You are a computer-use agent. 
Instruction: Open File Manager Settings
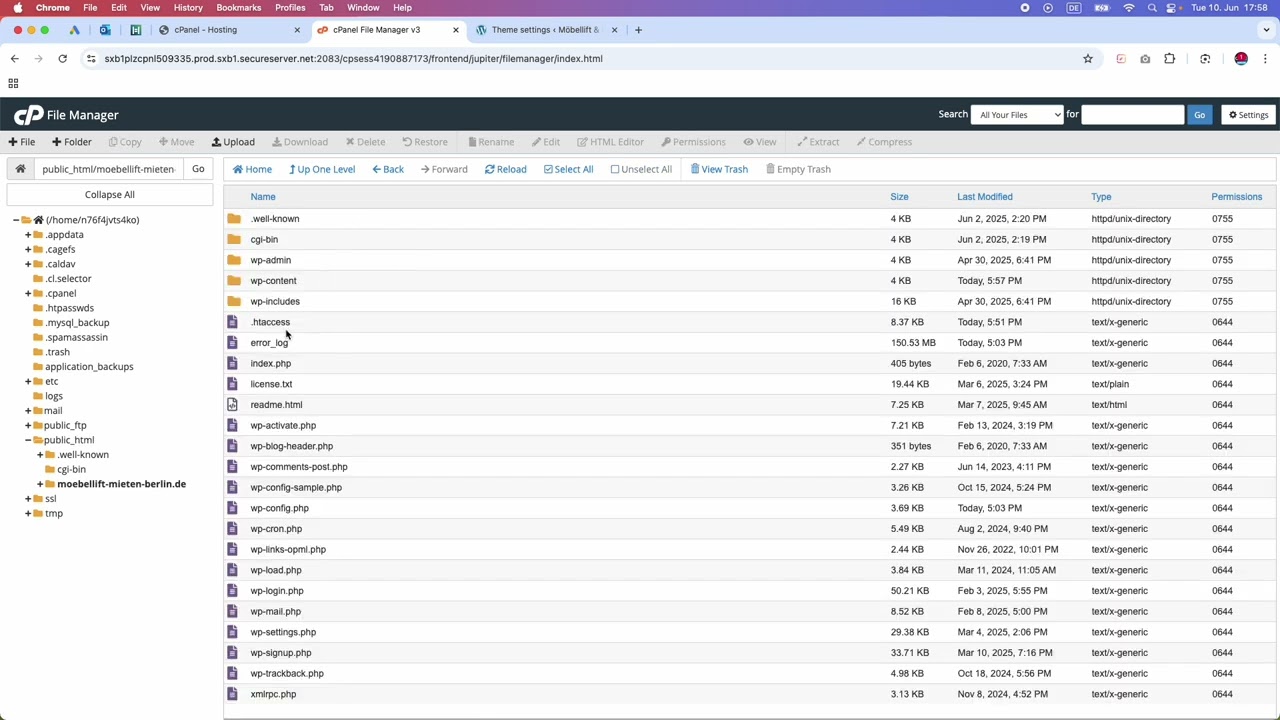point(1249,115)
